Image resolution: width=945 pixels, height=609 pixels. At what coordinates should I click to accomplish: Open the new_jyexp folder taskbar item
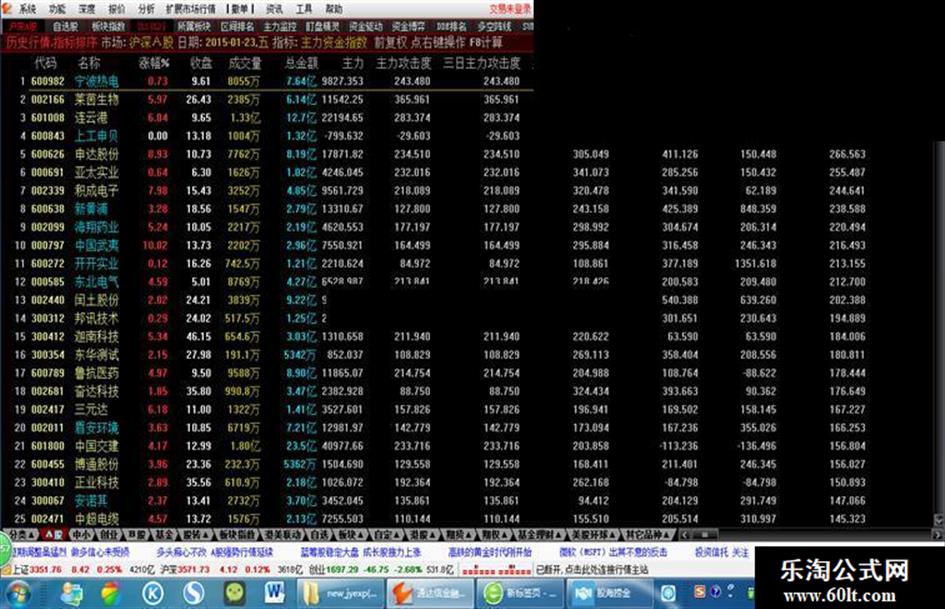[x=341, y=594]
